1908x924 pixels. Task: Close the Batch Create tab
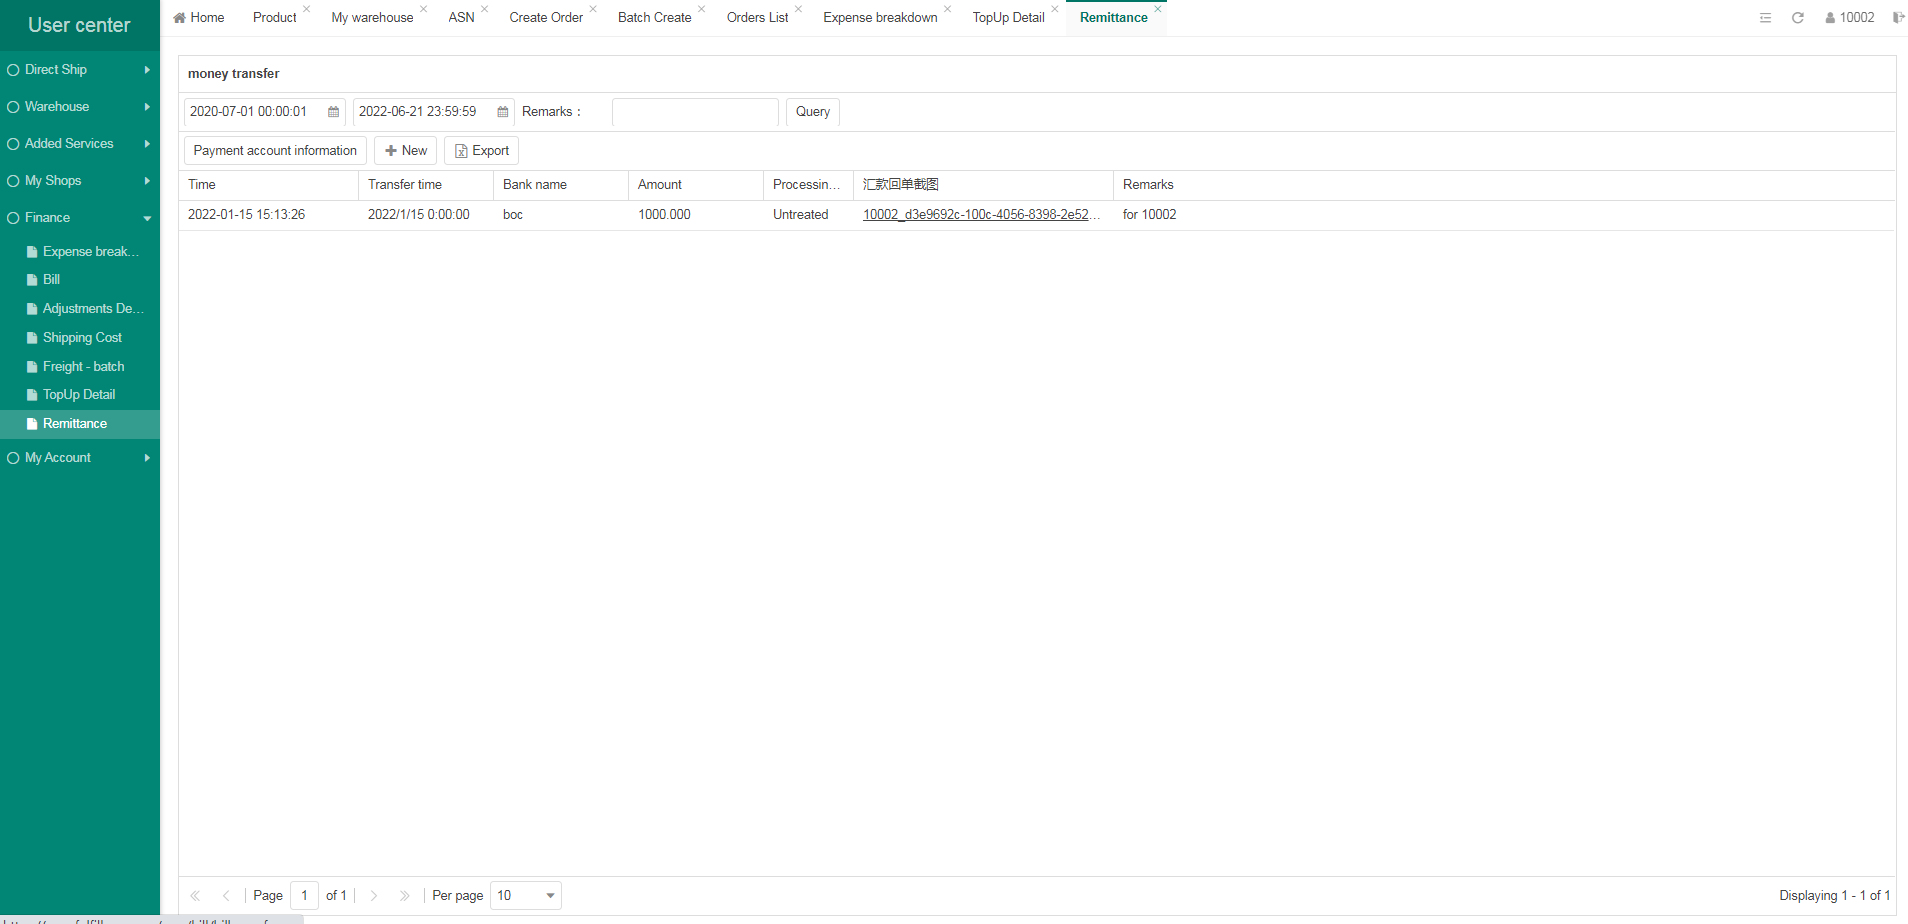pyautogui.click(x=701, y=9)
